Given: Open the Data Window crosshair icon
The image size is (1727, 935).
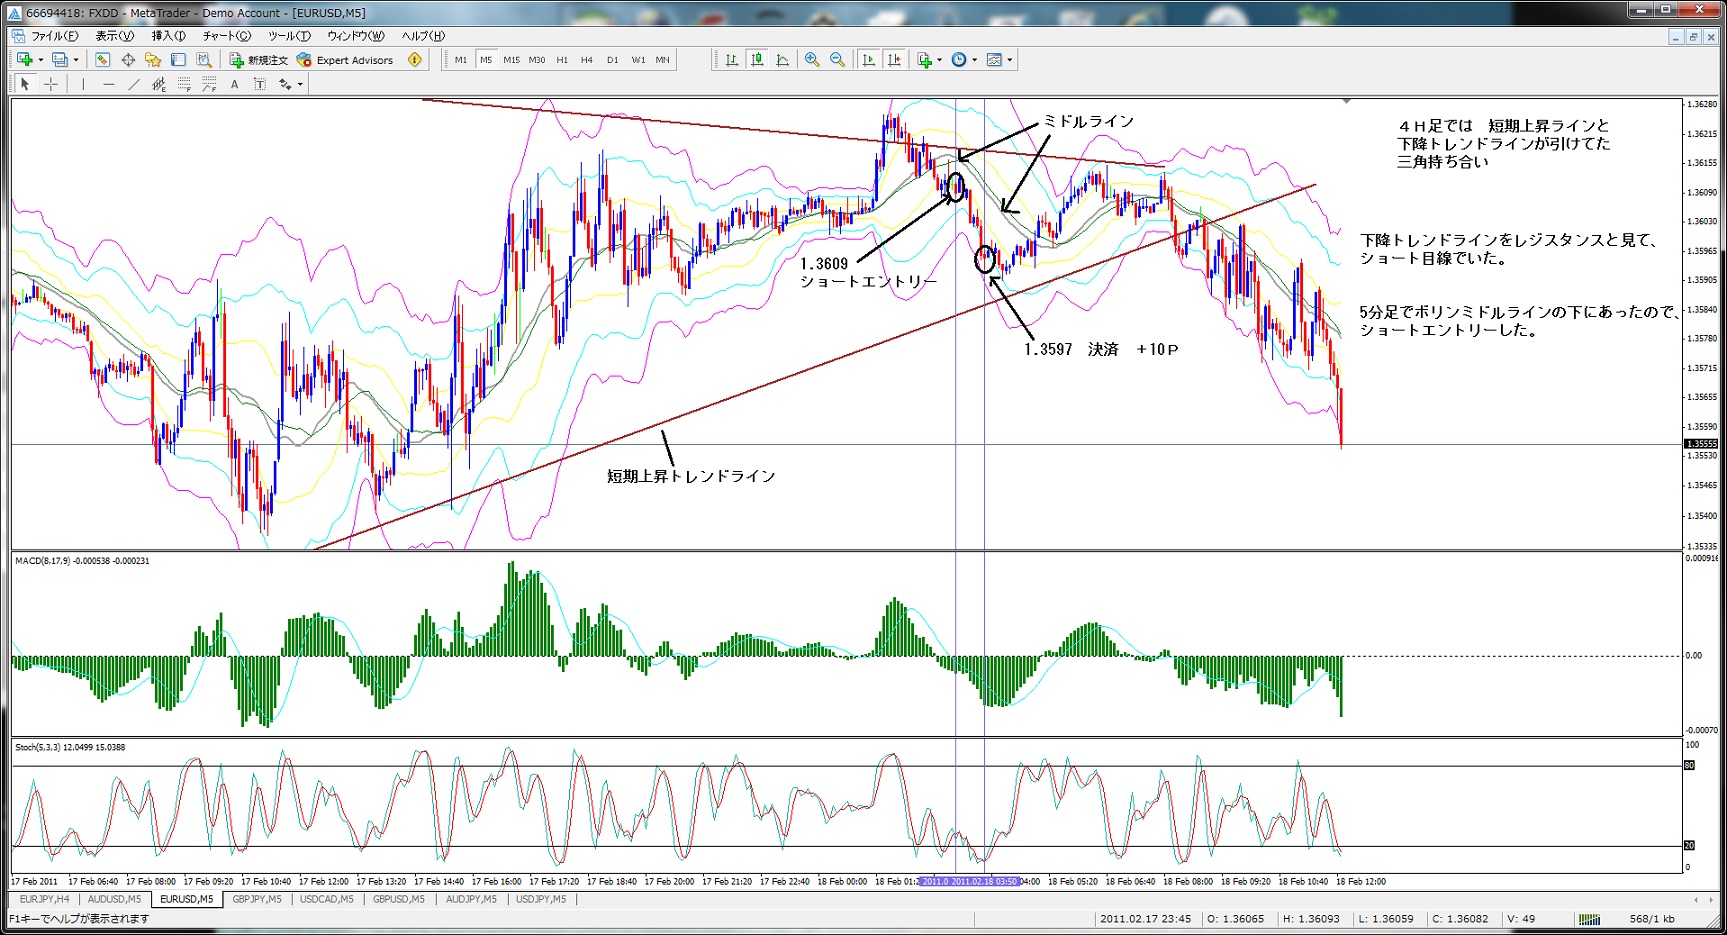Looking at the screenshot, I should 128,60.
